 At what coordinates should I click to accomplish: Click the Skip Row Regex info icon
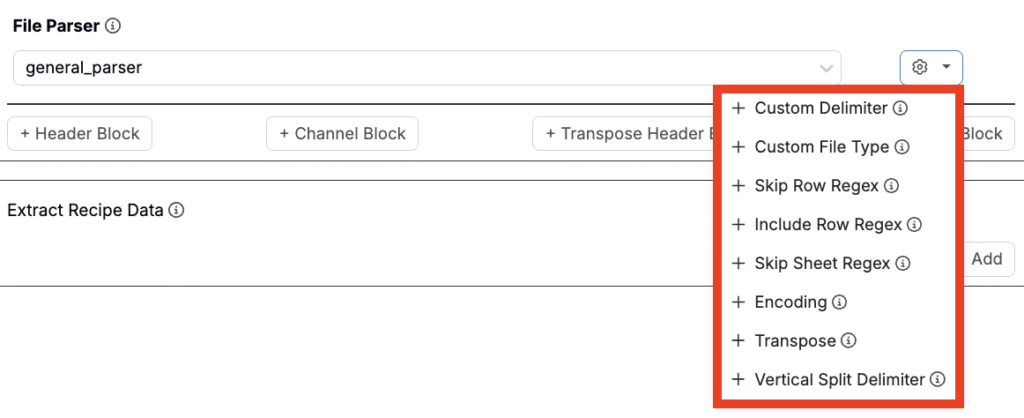892,186
